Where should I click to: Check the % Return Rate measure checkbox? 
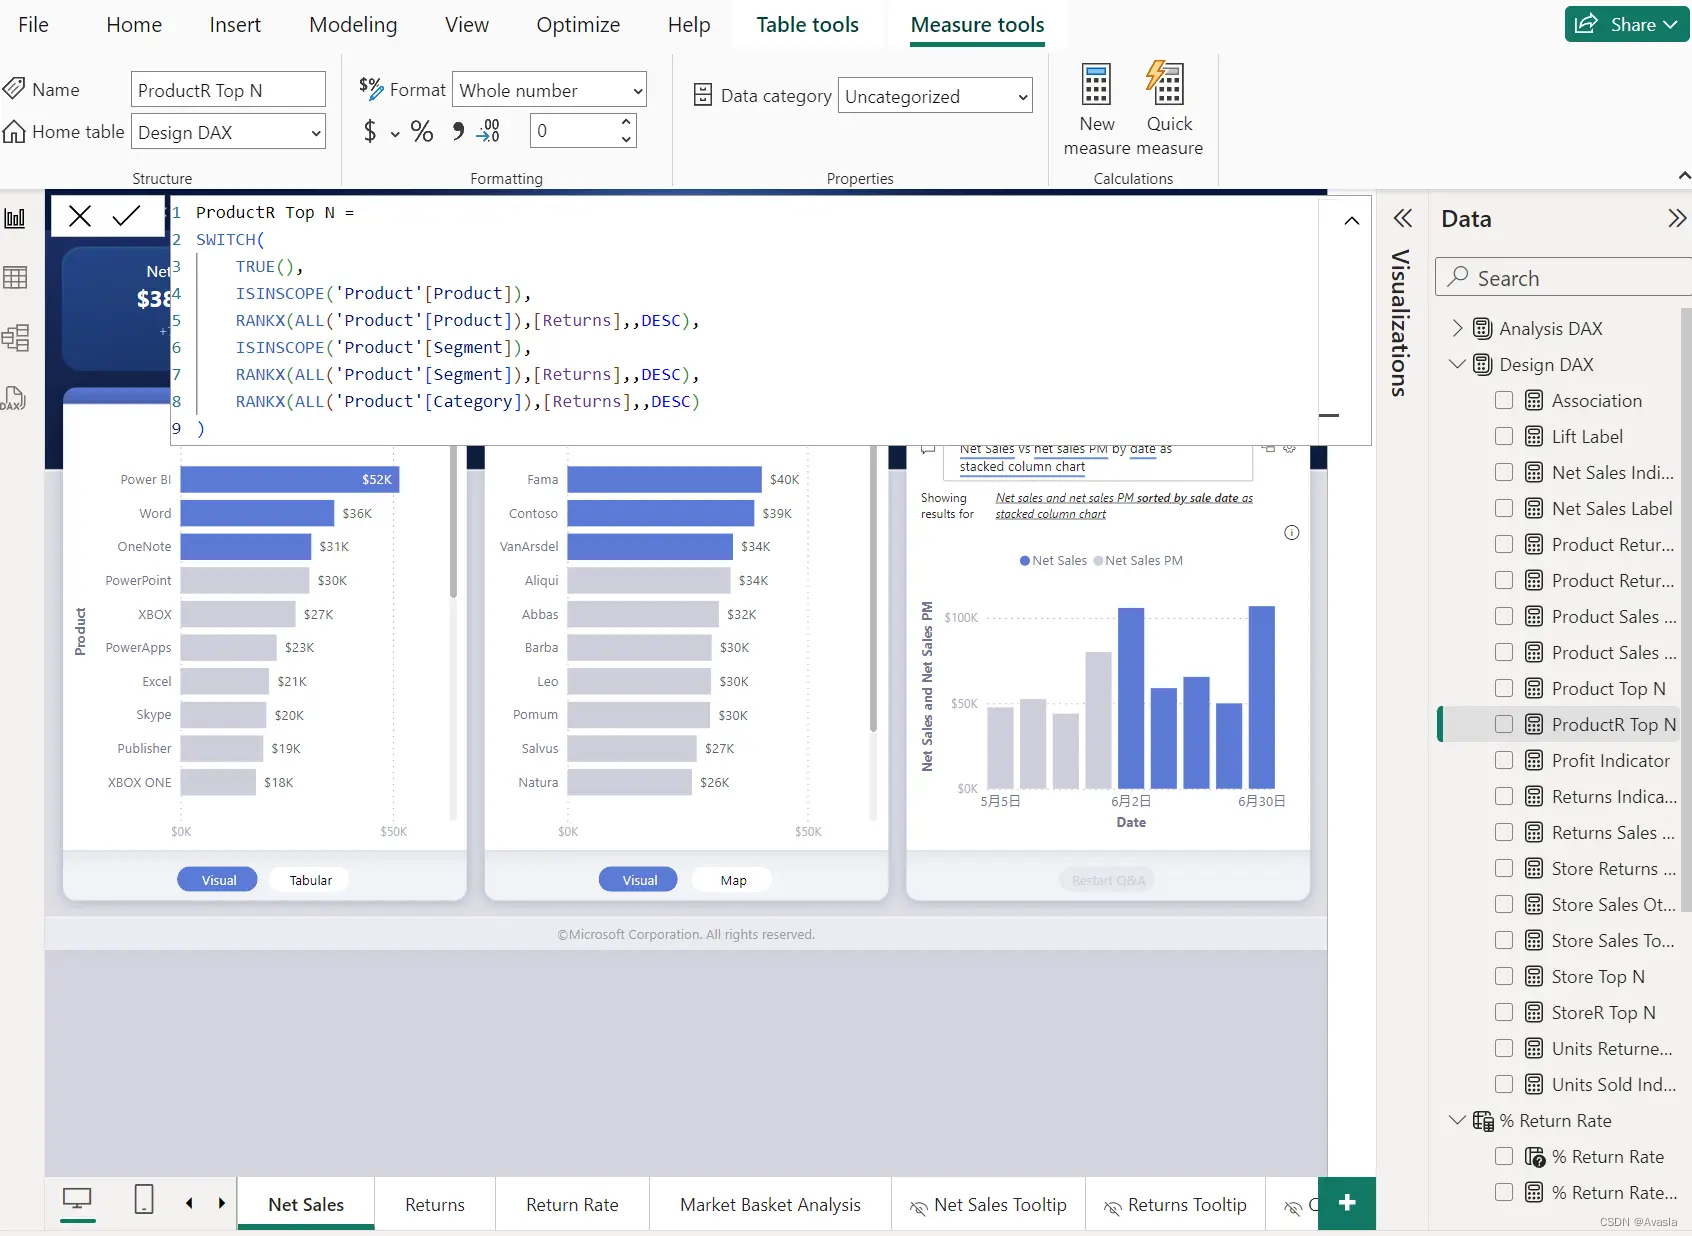[x=1503, y=1156]
